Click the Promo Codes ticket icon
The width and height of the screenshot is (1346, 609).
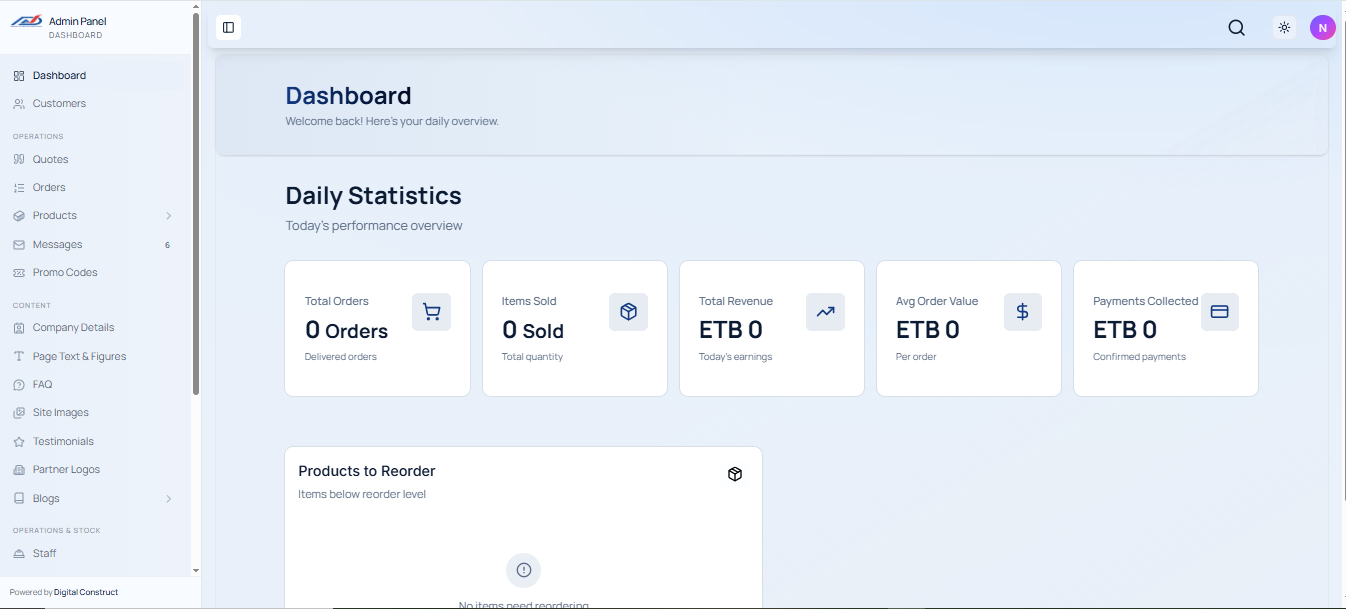tap(19, 273)
